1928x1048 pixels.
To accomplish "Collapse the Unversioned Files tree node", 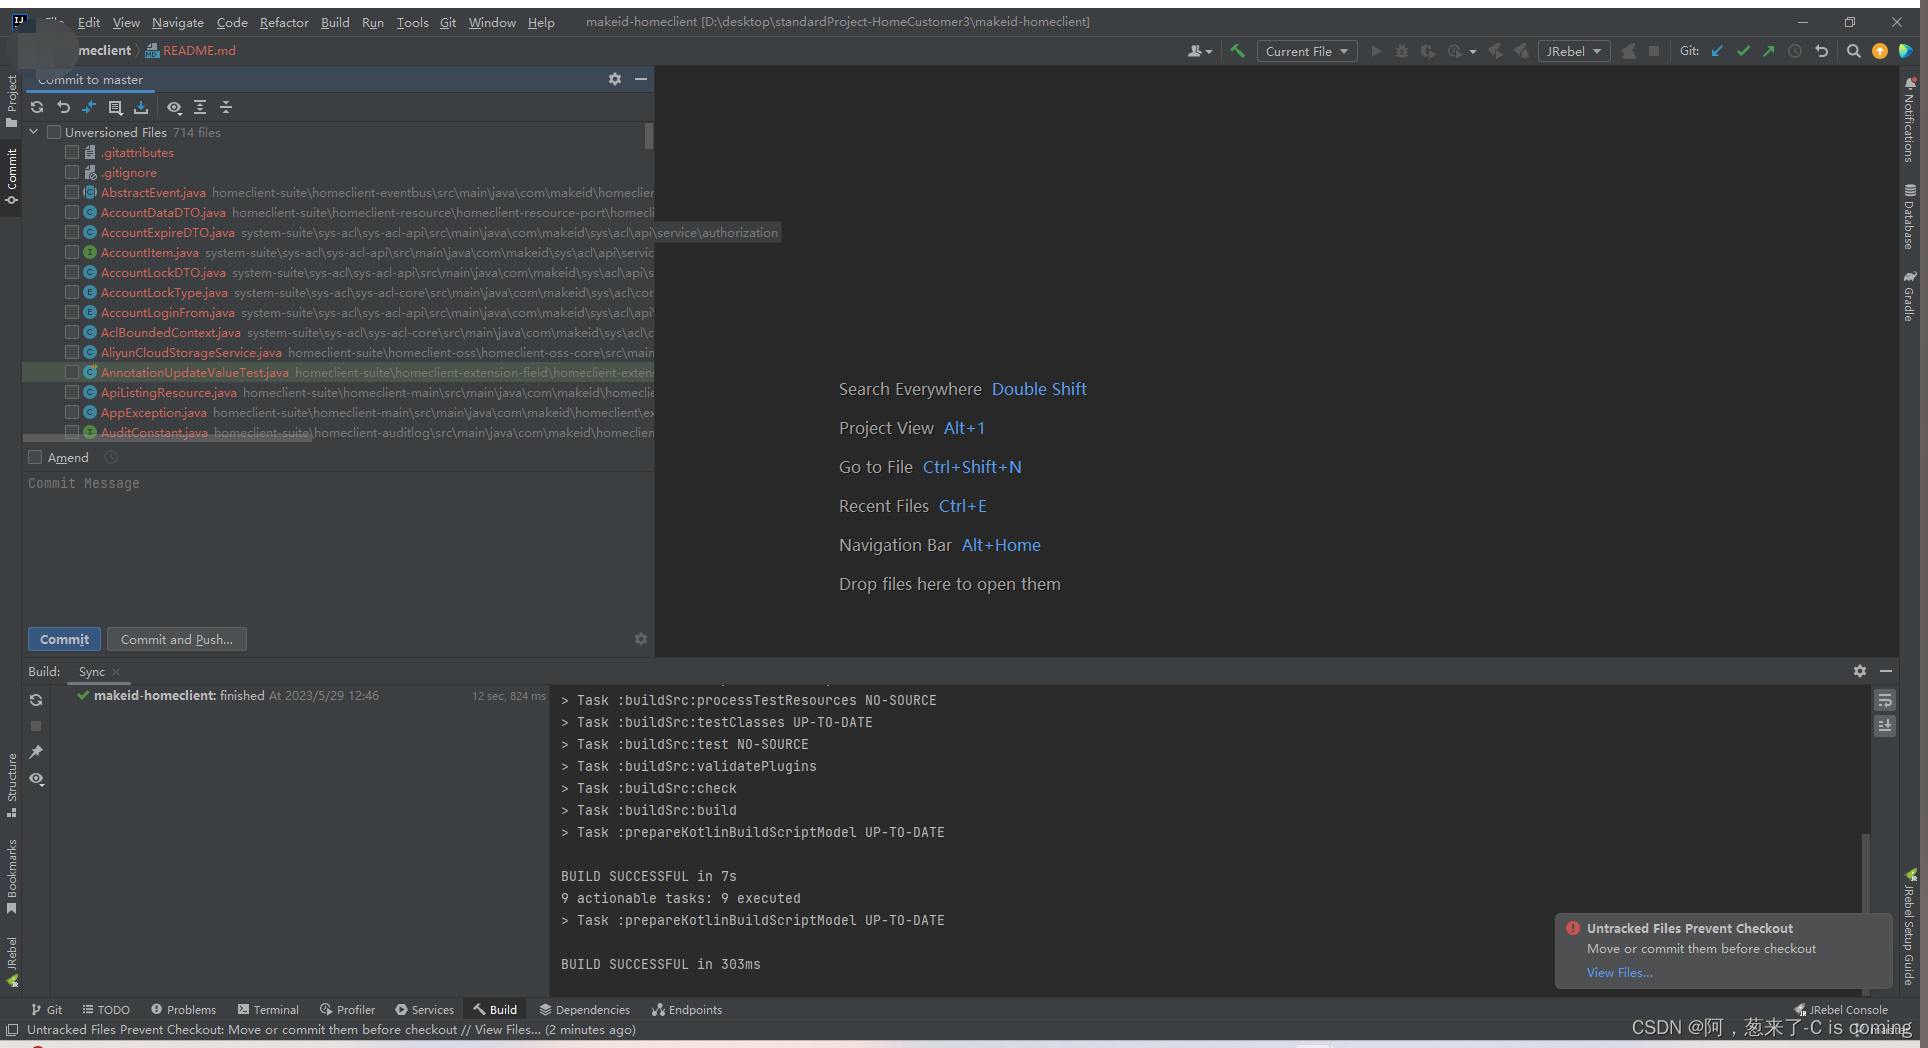I will pyautogui.click(x=34, y=132).
